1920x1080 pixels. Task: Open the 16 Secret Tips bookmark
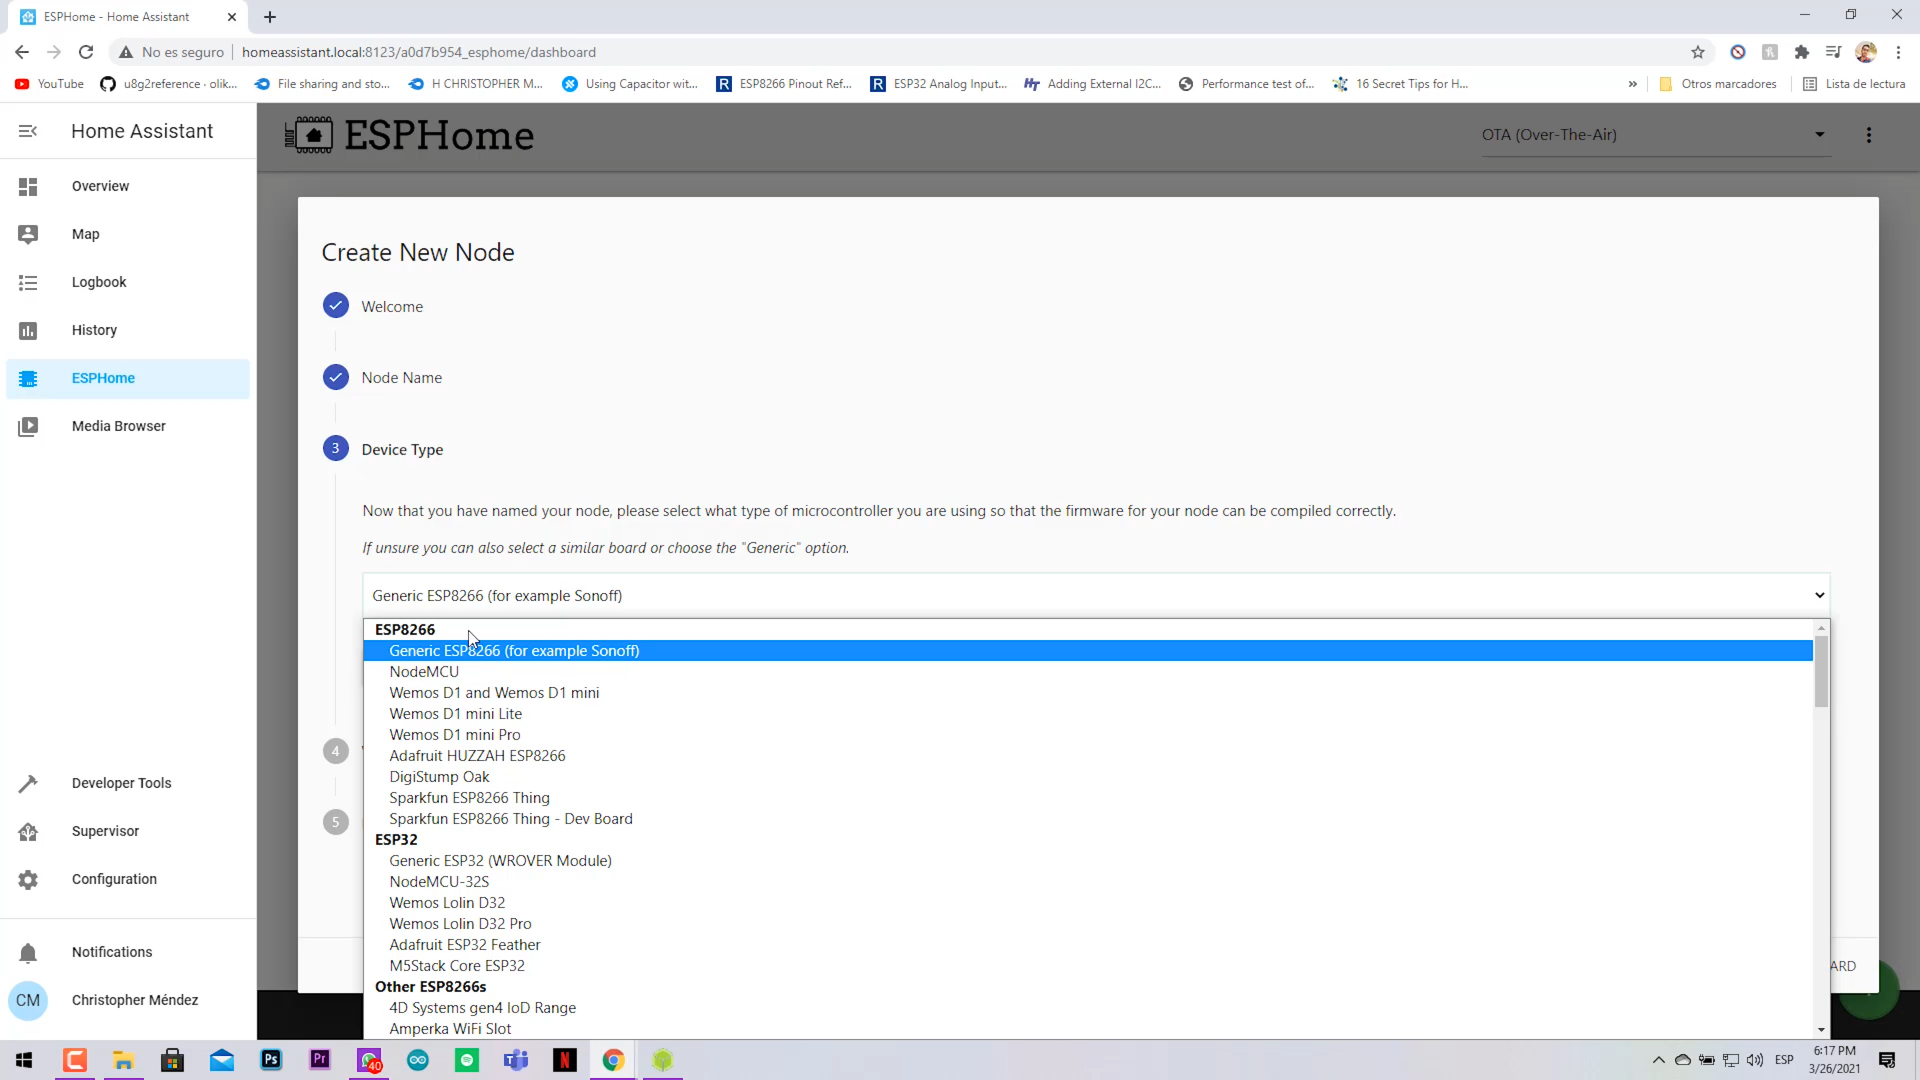tap(1400, 84)
